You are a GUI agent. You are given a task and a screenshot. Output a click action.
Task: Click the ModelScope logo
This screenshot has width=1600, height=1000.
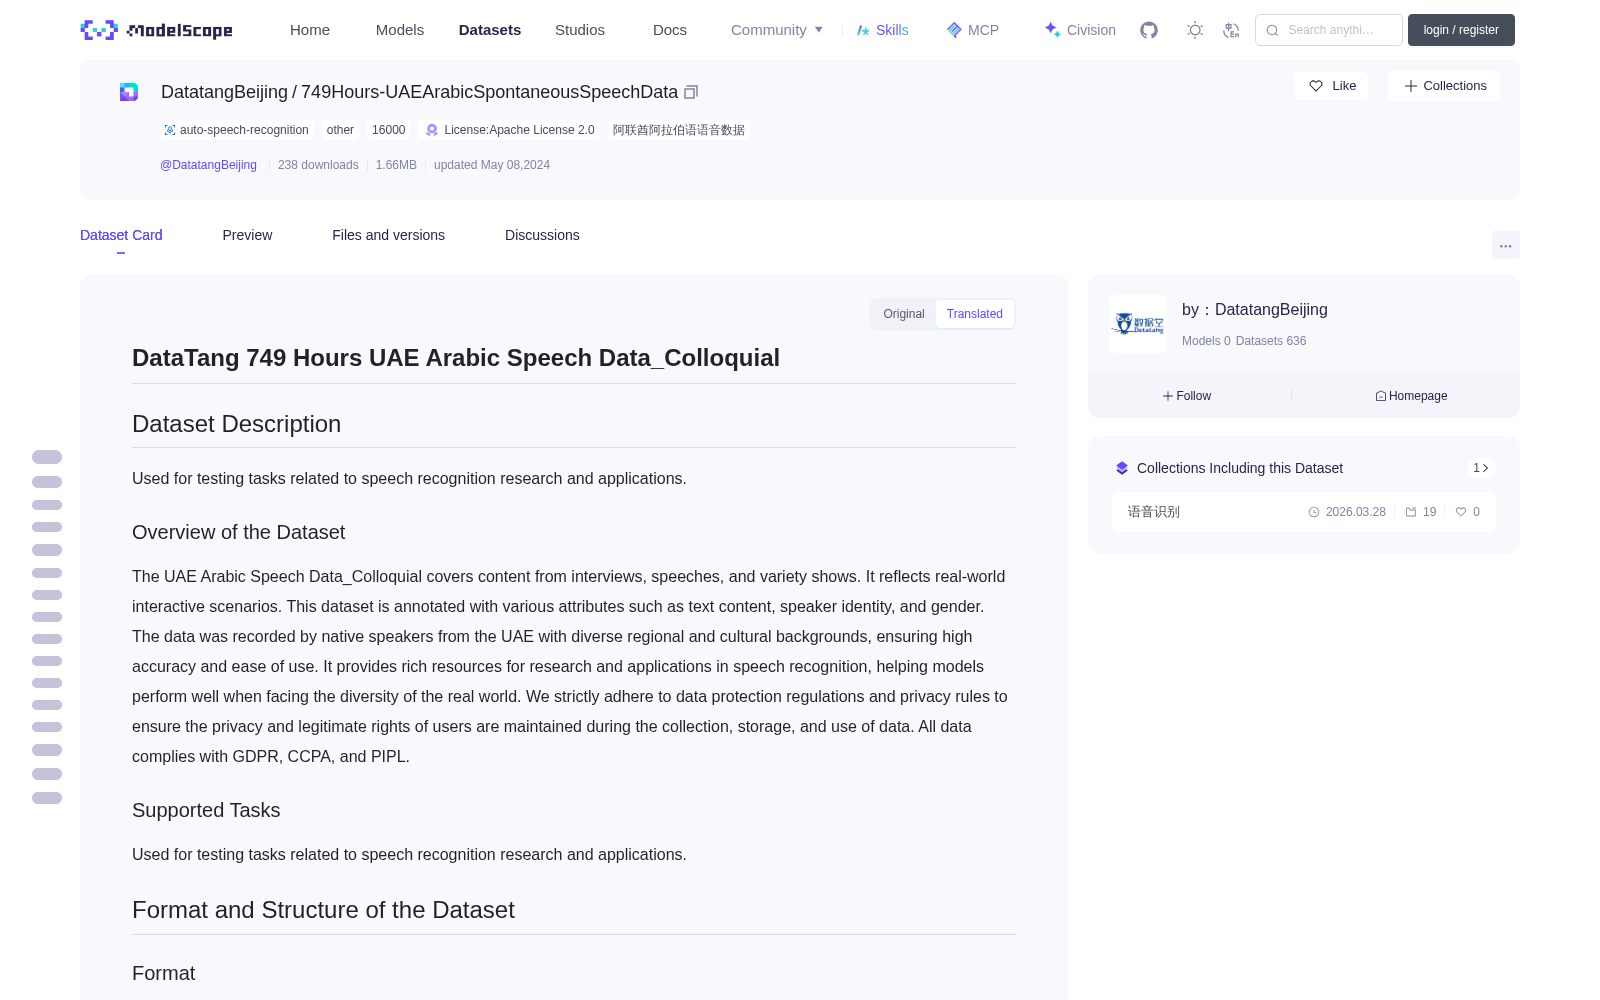[x=156, y=30]
